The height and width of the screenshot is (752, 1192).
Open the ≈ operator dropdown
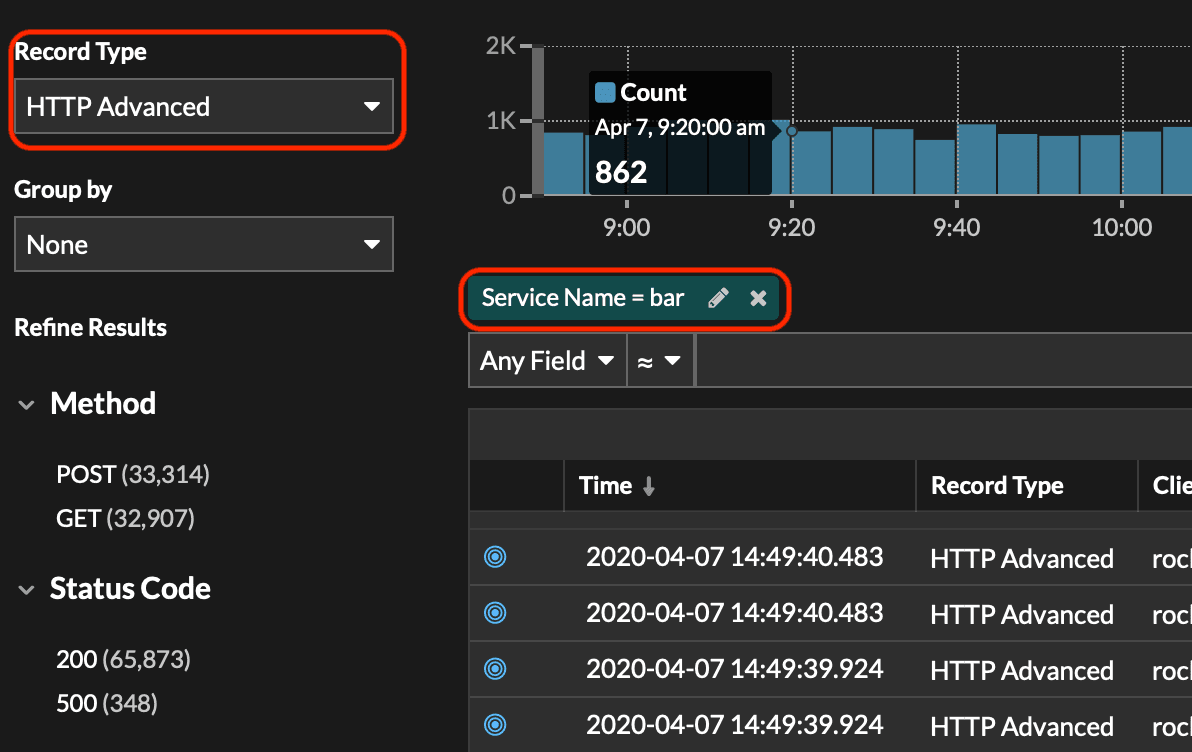(x=660, y=360)
